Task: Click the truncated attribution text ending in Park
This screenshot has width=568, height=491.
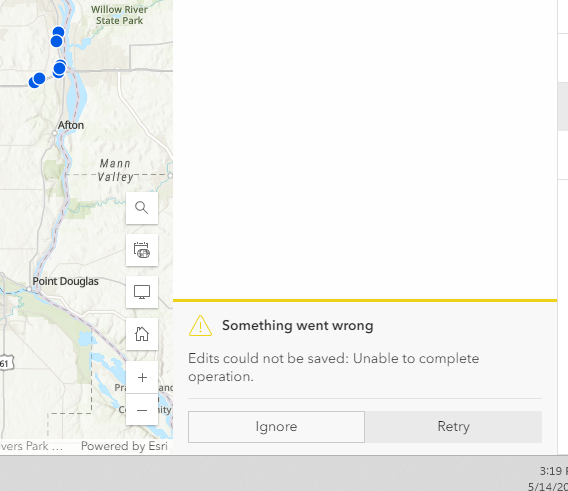Action: pyautogui.click(x=31, y=446)
